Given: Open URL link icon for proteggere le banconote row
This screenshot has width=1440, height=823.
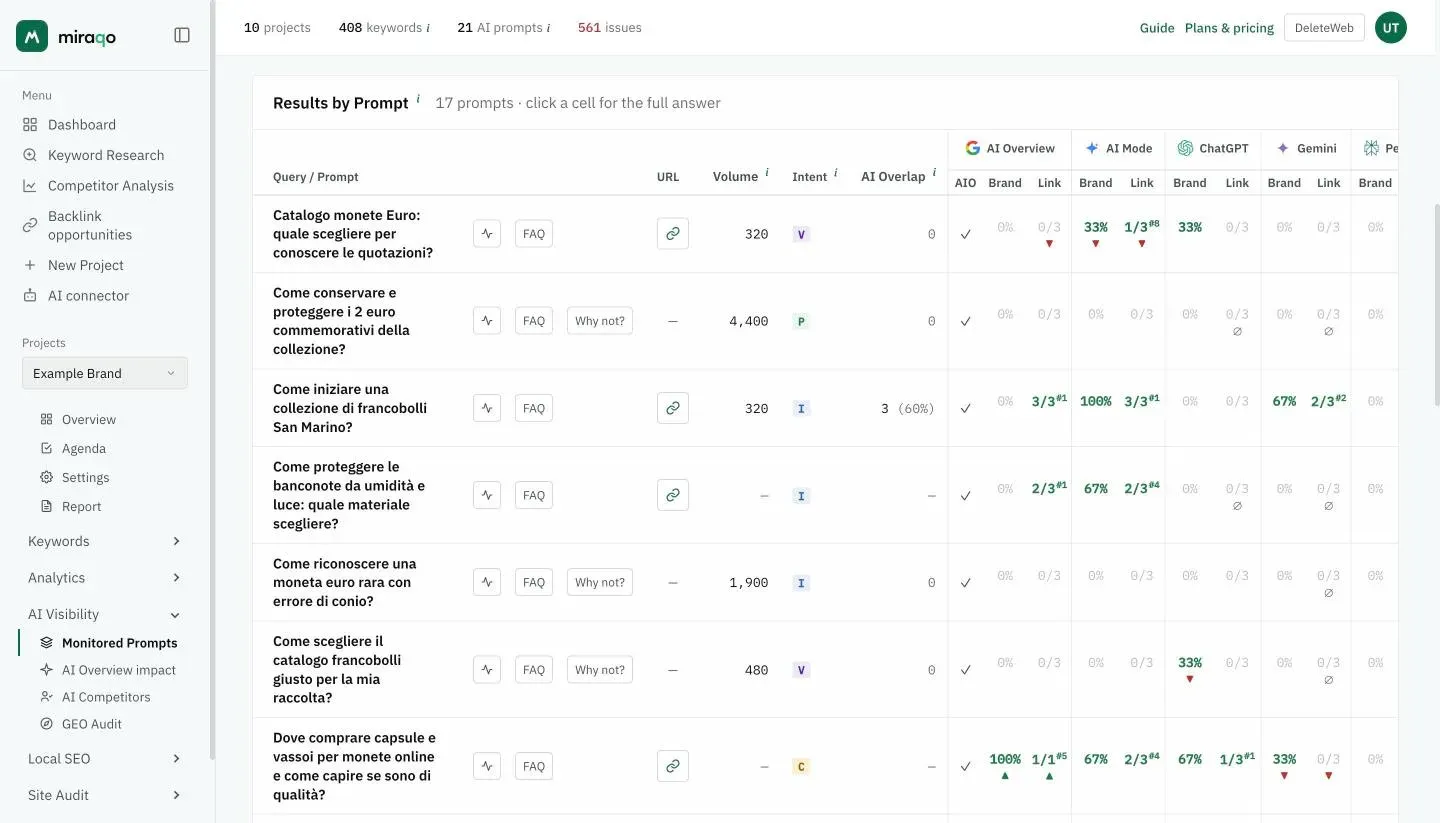Looking at the screenshot, I should 673,495.
